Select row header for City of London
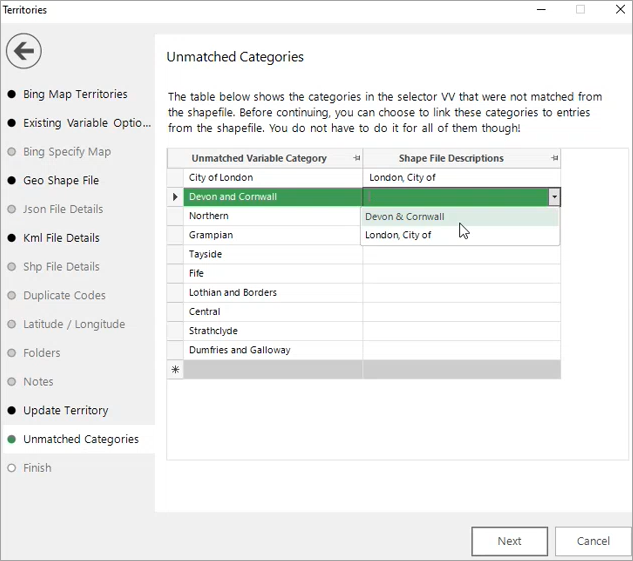Image resolution: width=633 pixels, height=561 pixels. (175, 178)
